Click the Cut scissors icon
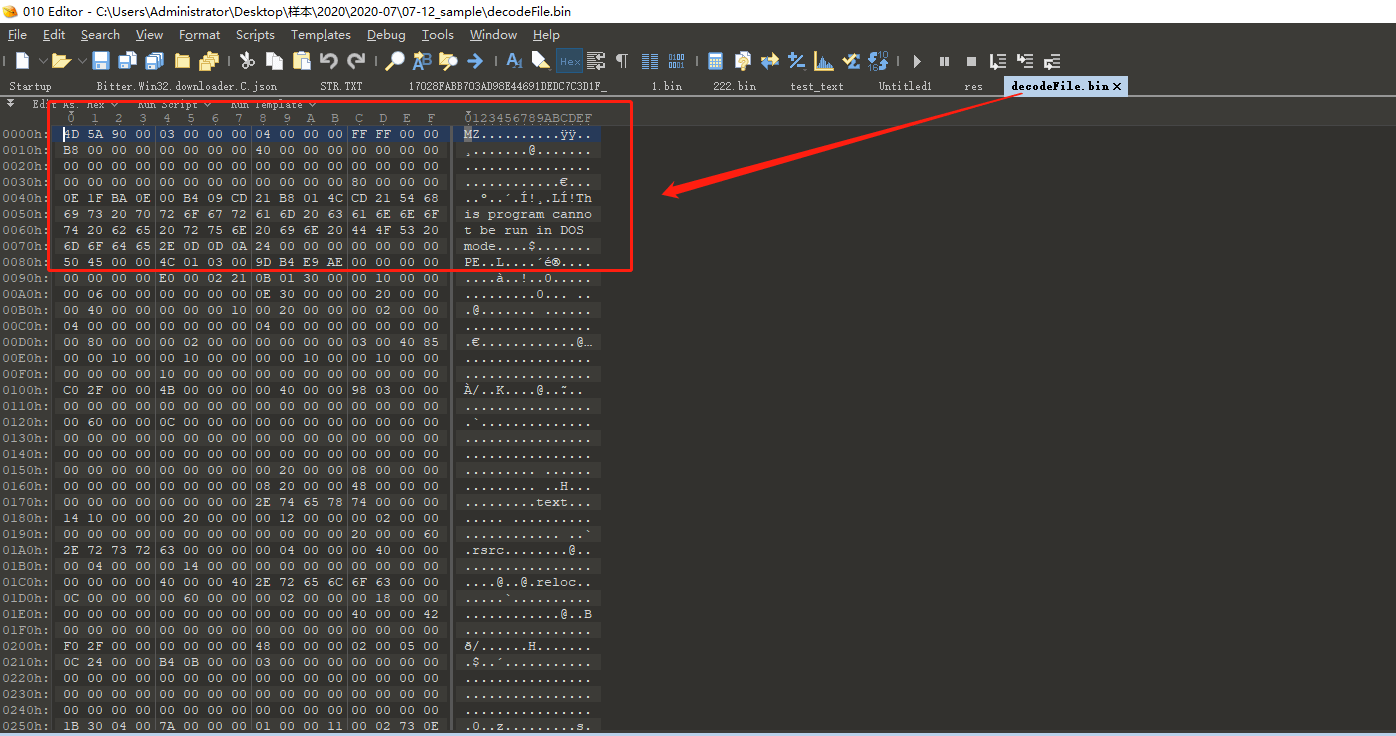 pos(245,61)
